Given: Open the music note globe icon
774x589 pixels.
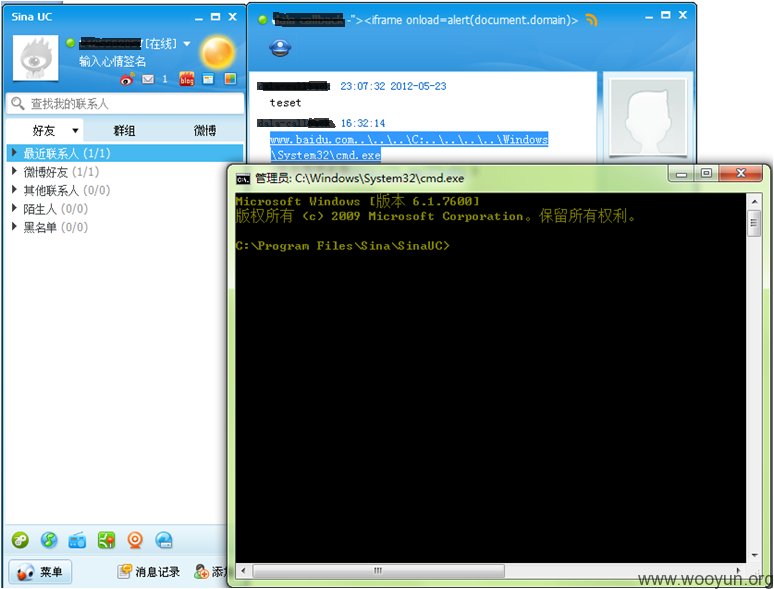Looking at the screenshot, I should 49,540.
